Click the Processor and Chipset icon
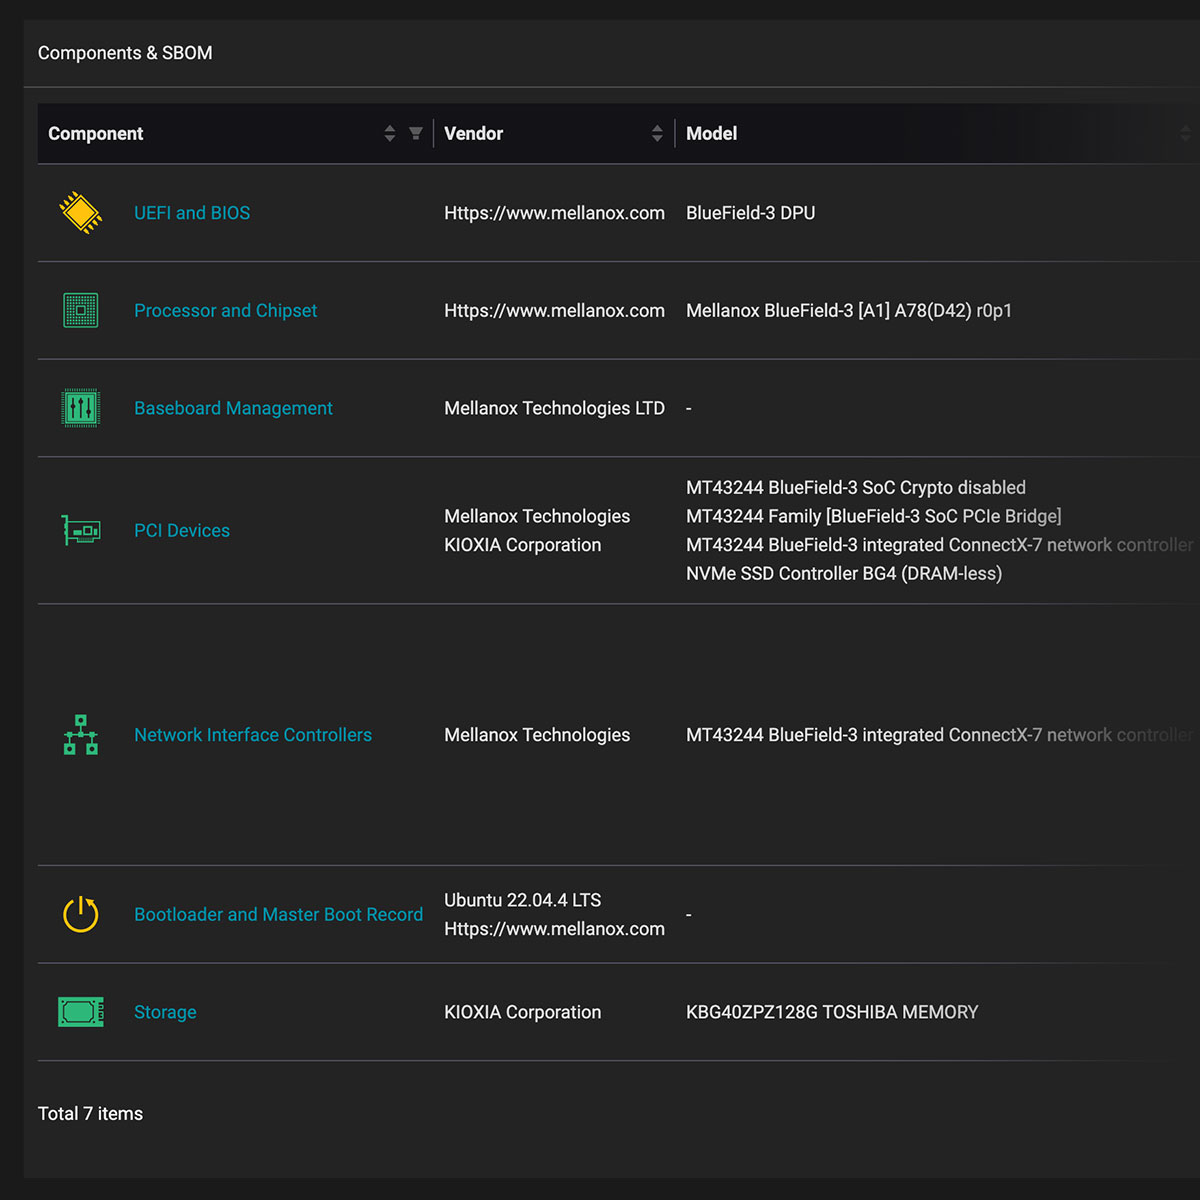 click(x=80, y=311)
